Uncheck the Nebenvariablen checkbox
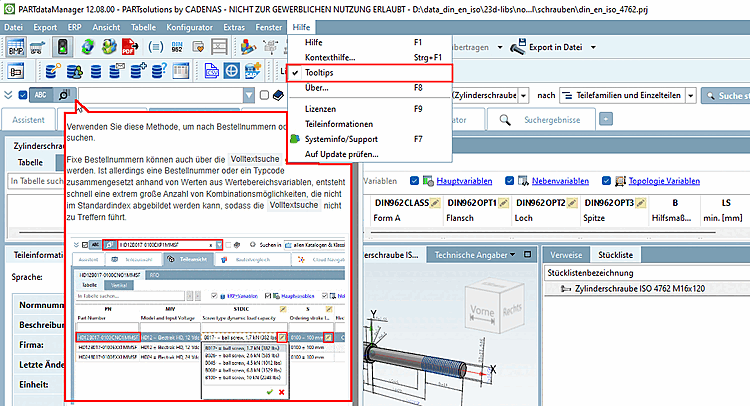750x406 pixels. (509, 181)
